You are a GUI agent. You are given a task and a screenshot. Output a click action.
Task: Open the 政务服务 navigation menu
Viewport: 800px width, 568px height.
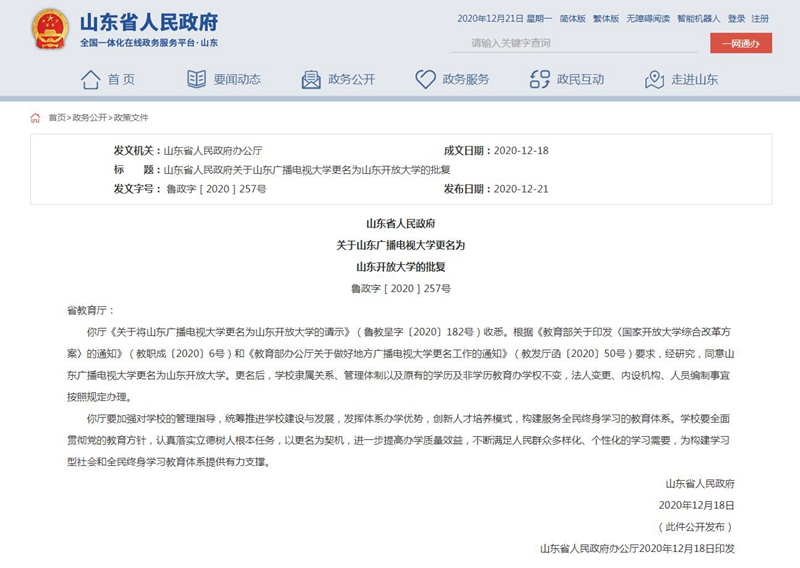click(466, 80)
